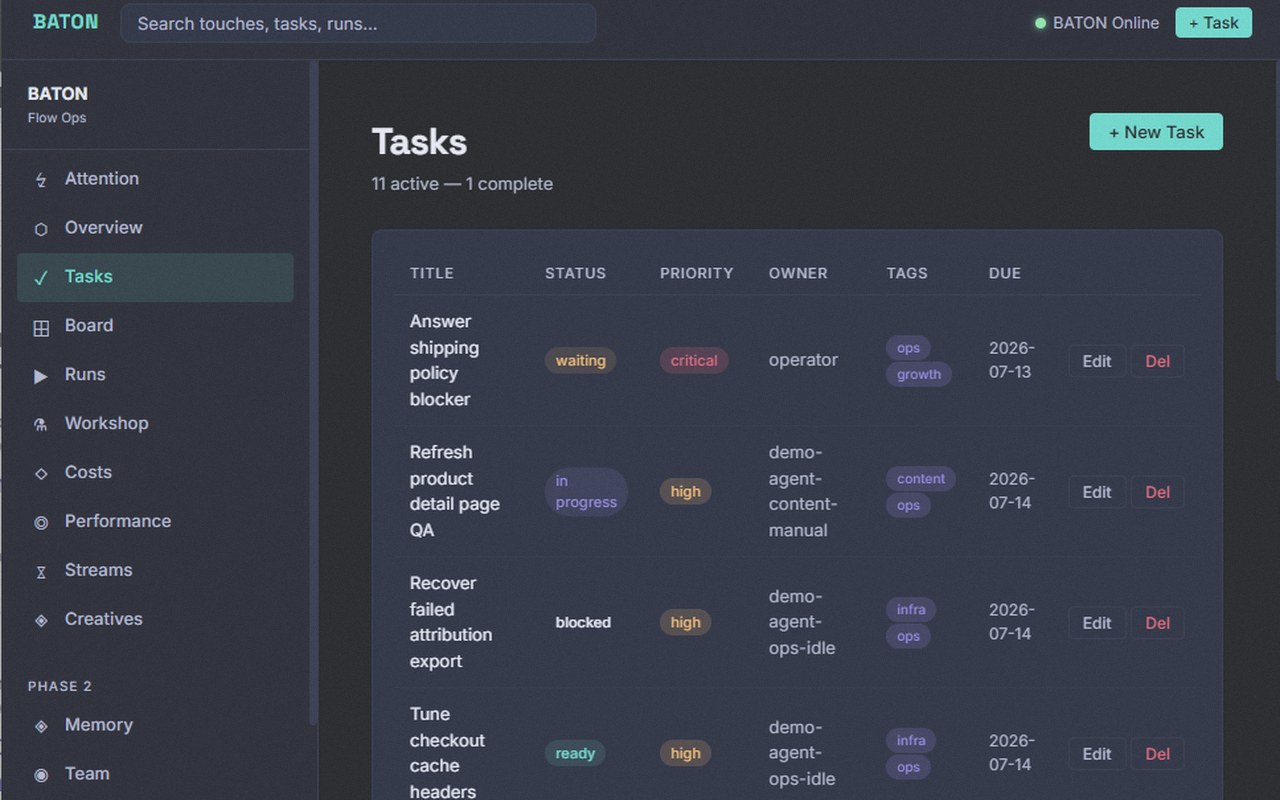Open the Costs page
1280x800 pixels.
[x=155, y=473]
